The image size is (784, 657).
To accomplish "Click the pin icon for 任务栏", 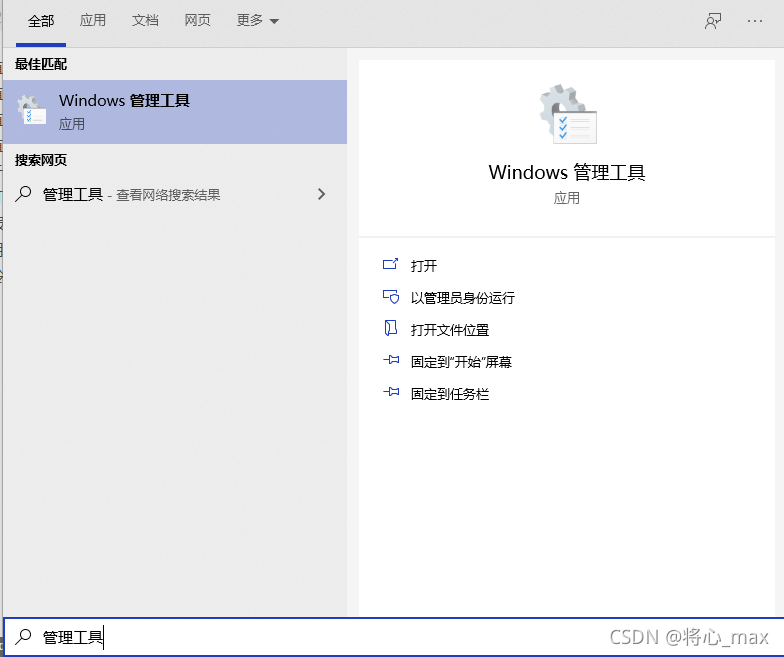I will [x=391, y=392].
